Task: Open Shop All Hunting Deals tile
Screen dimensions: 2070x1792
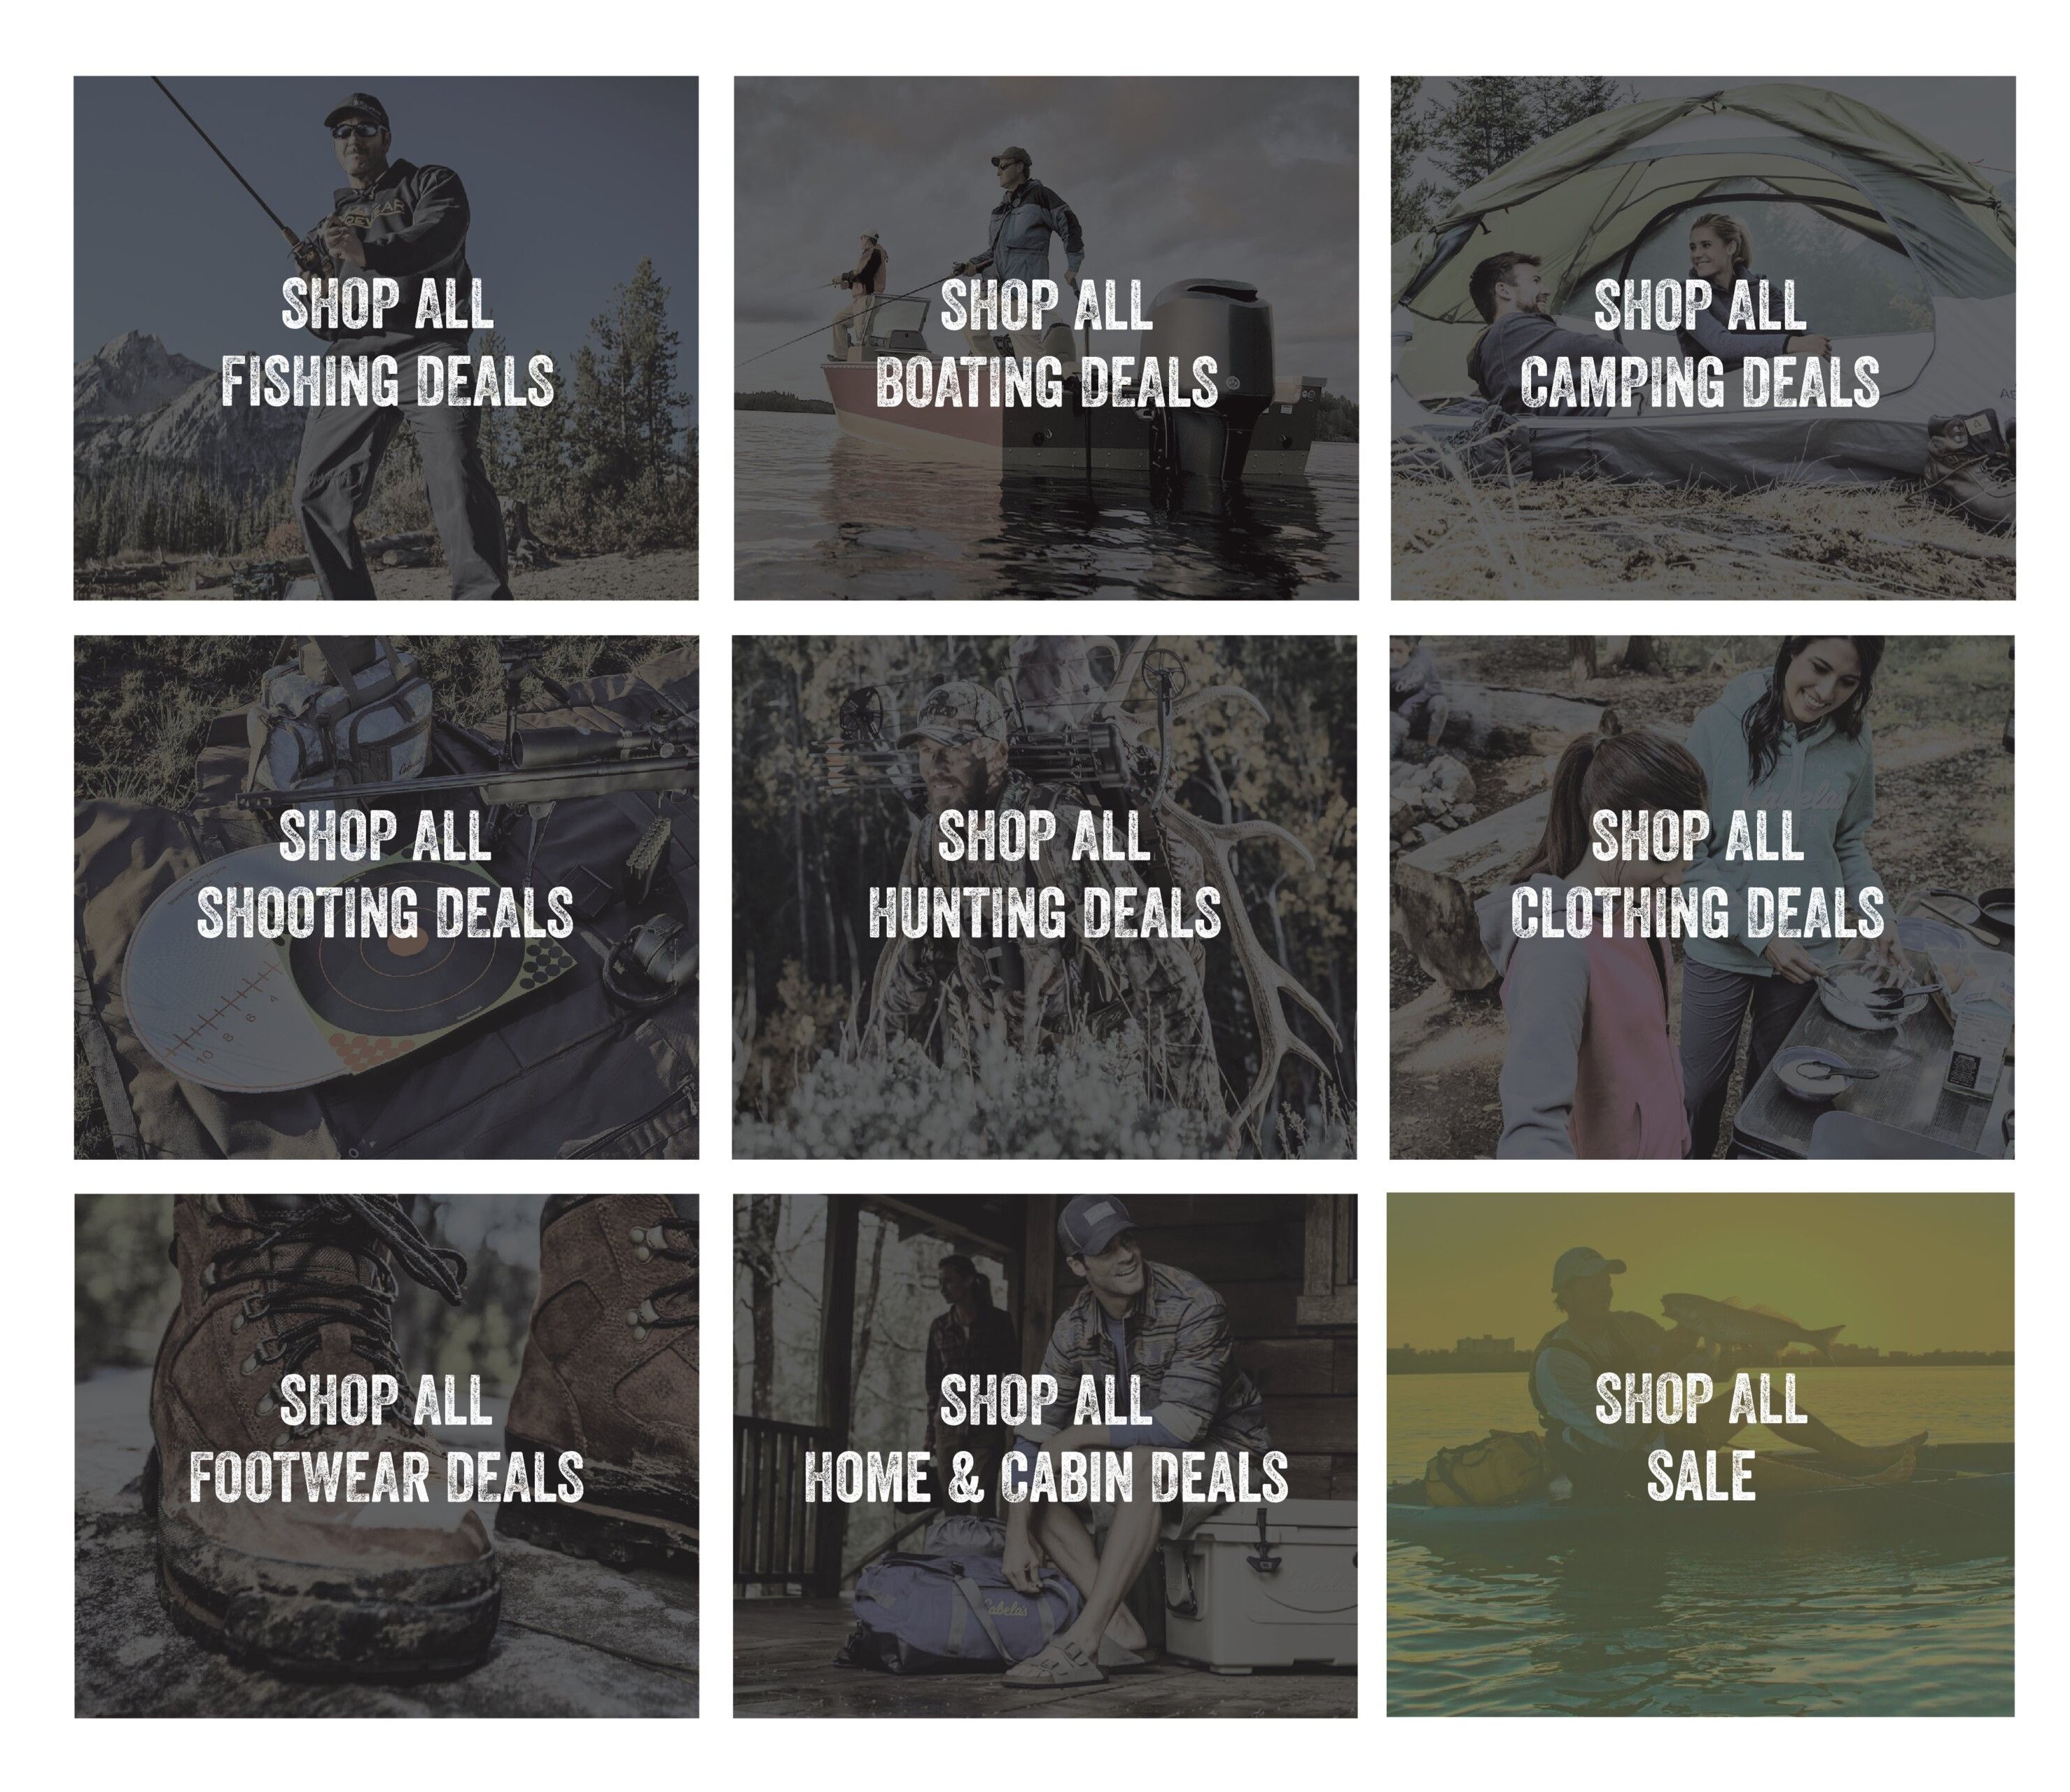Action: (x=1044, y=897)
